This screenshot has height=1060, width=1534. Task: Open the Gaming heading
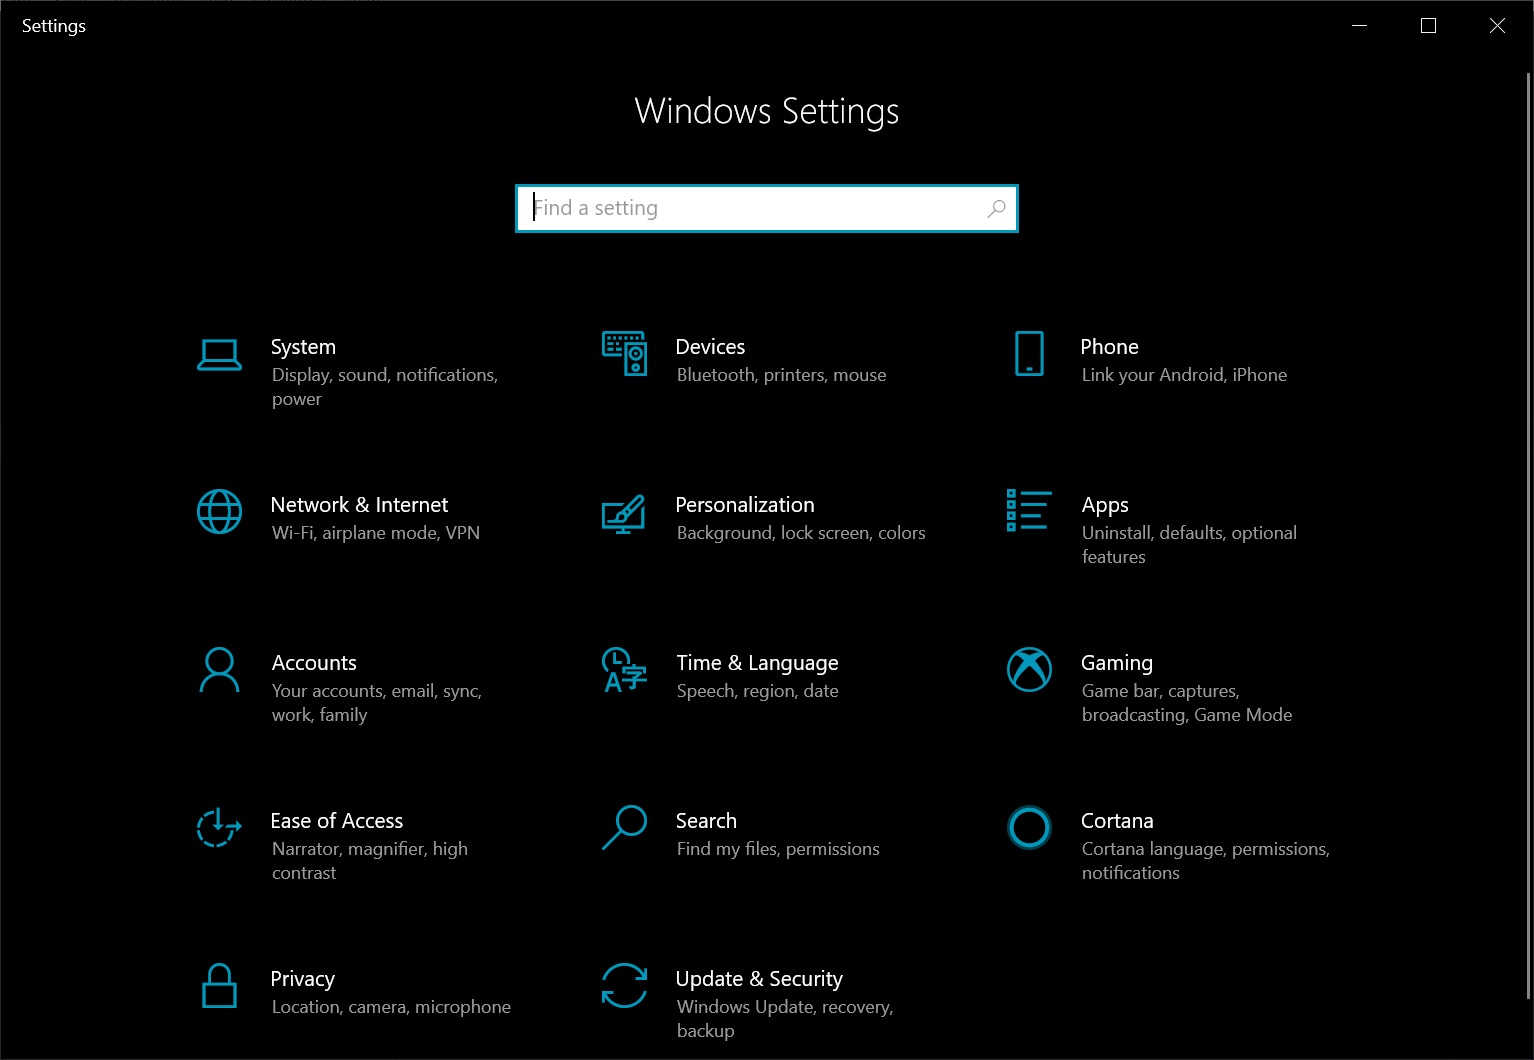[1117, 663]
